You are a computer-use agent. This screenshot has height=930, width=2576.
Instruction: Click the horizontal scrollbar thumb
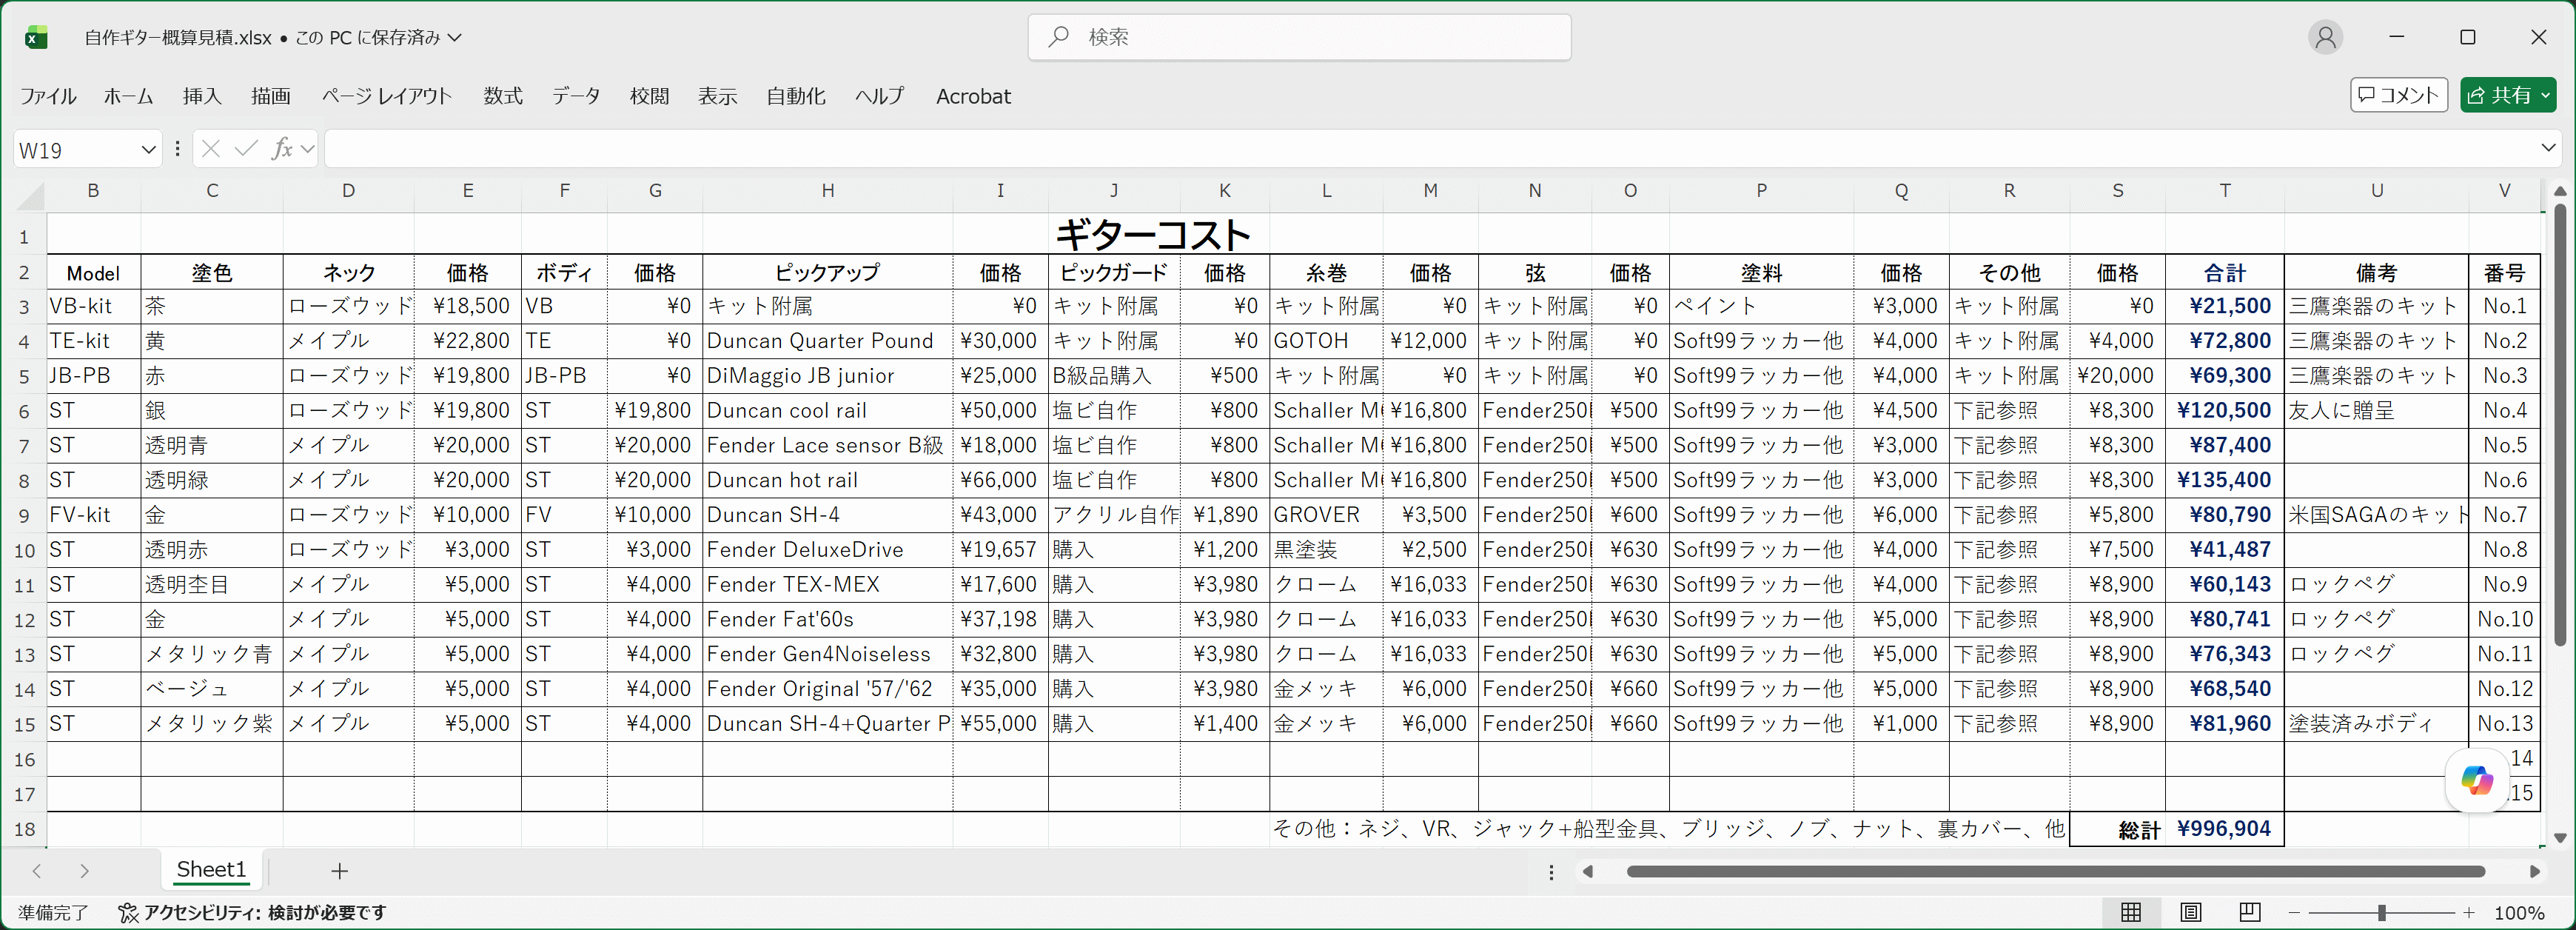click(x=2055, y=872)
